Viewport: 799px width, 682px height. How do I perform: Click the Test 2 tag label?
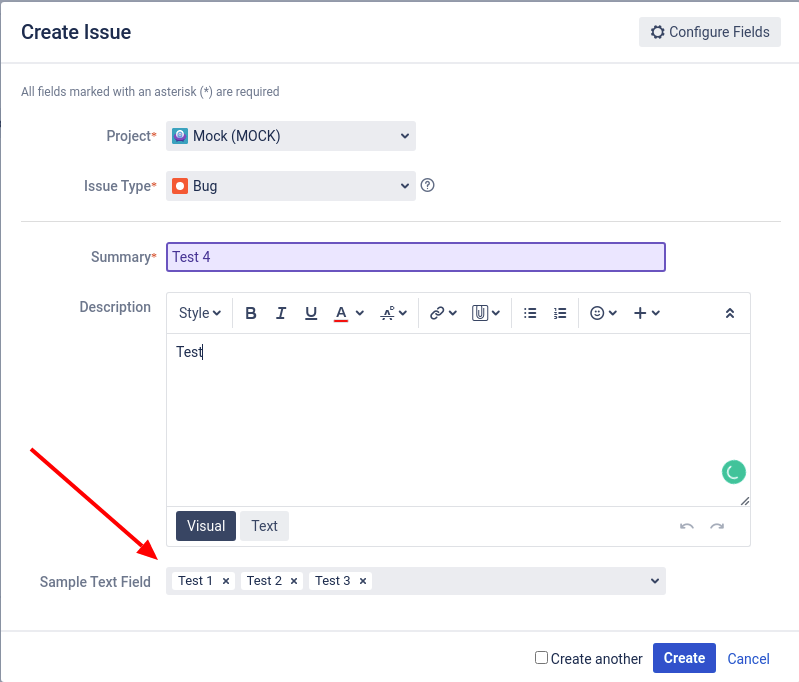click(x=264, y=581)
